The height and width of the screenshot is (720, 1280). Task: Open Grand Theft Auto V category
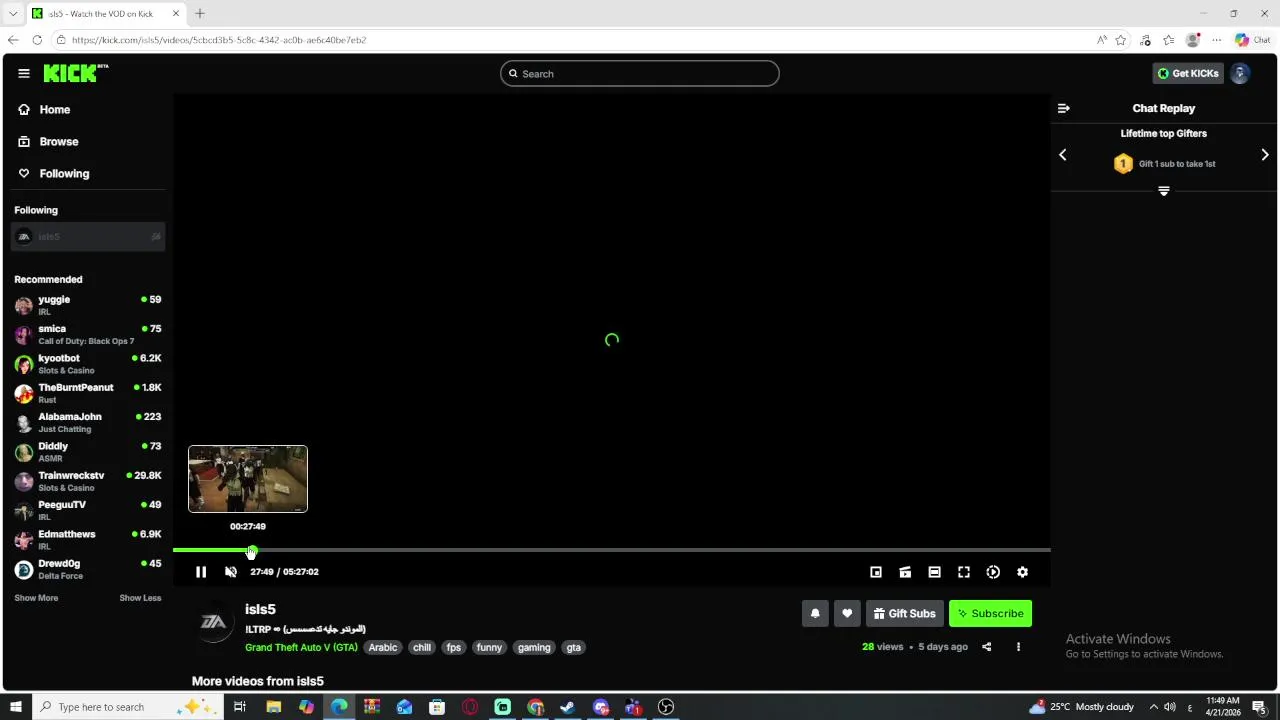[301, 648]
